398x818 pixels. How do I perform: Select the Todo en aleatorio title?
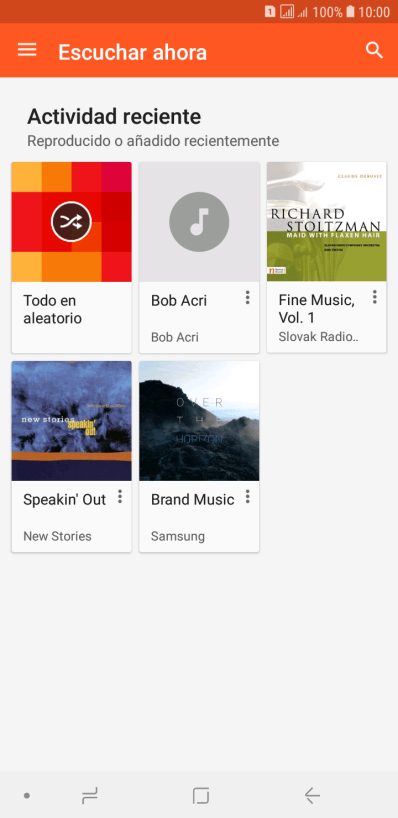52,309
